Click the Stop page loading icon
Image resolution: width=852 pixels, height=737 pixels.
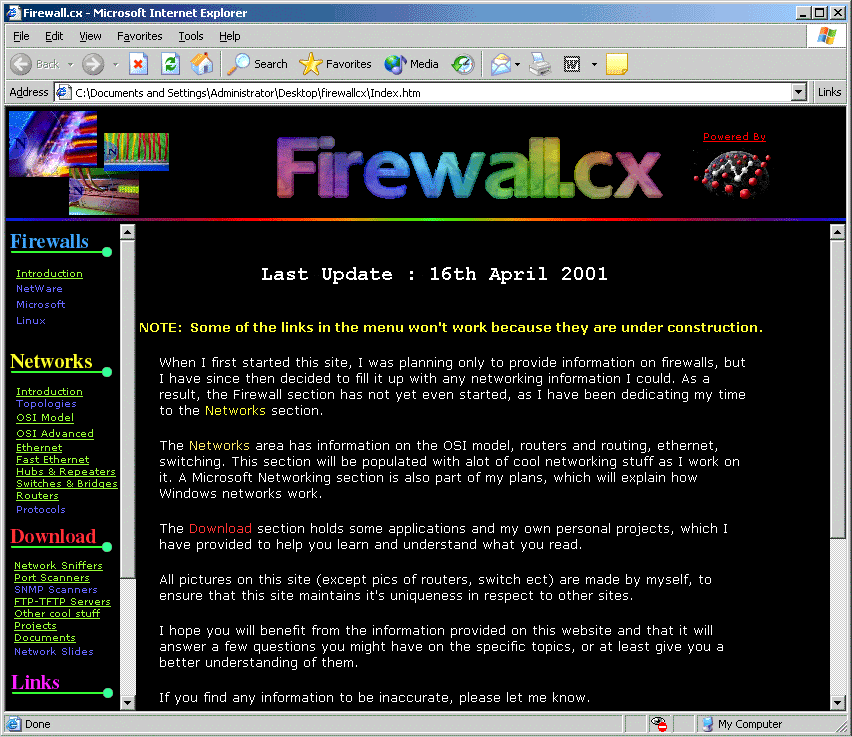(x=138, y=64)
